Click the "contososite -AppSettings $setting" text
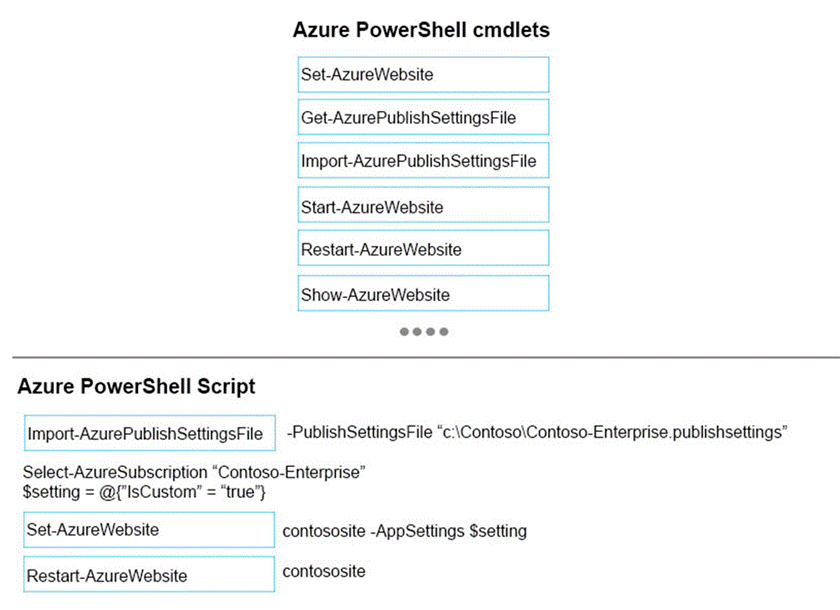Image resolution: width=840 pixels, height=610 pixels. pyautogui.click(x=404, y=531)
